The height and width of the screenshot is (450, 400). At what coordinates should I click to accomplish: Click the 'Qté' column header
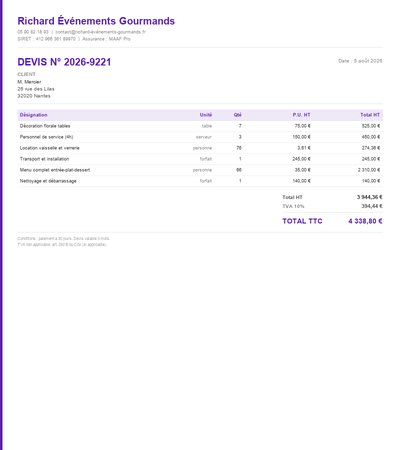point(237,115)
